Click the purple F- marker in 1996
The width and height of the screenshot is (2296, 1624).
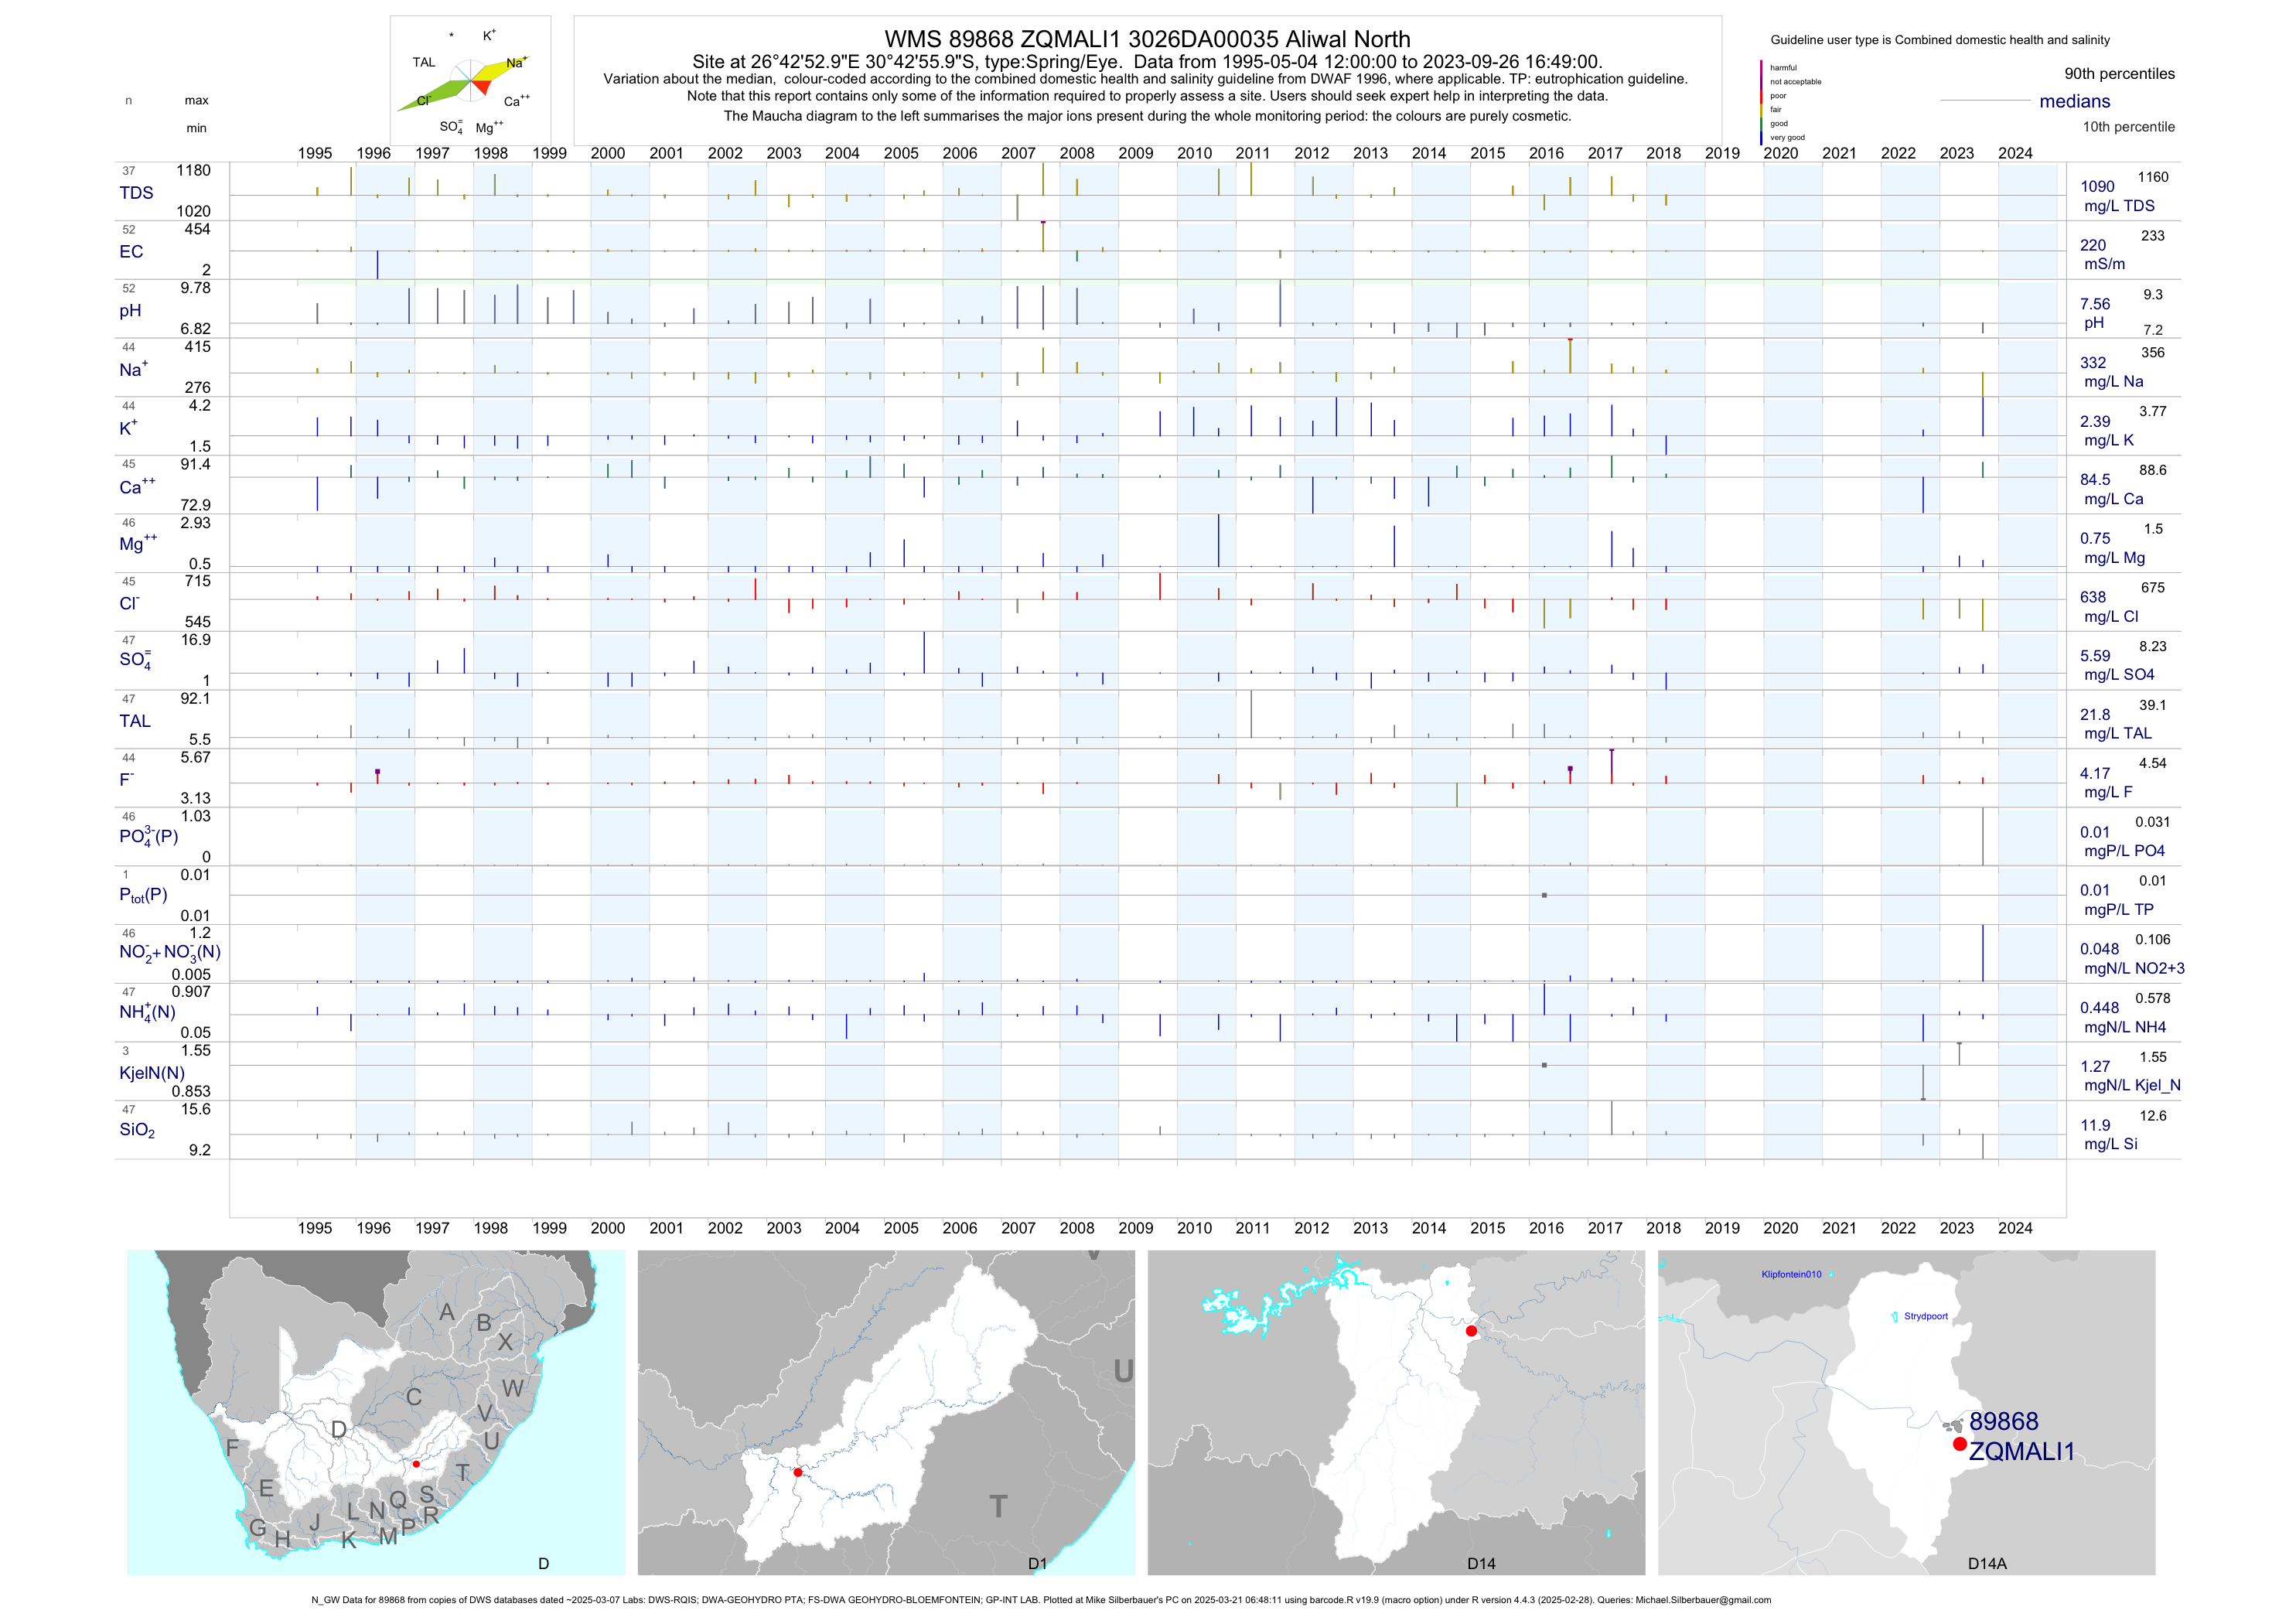pos(377,772)
